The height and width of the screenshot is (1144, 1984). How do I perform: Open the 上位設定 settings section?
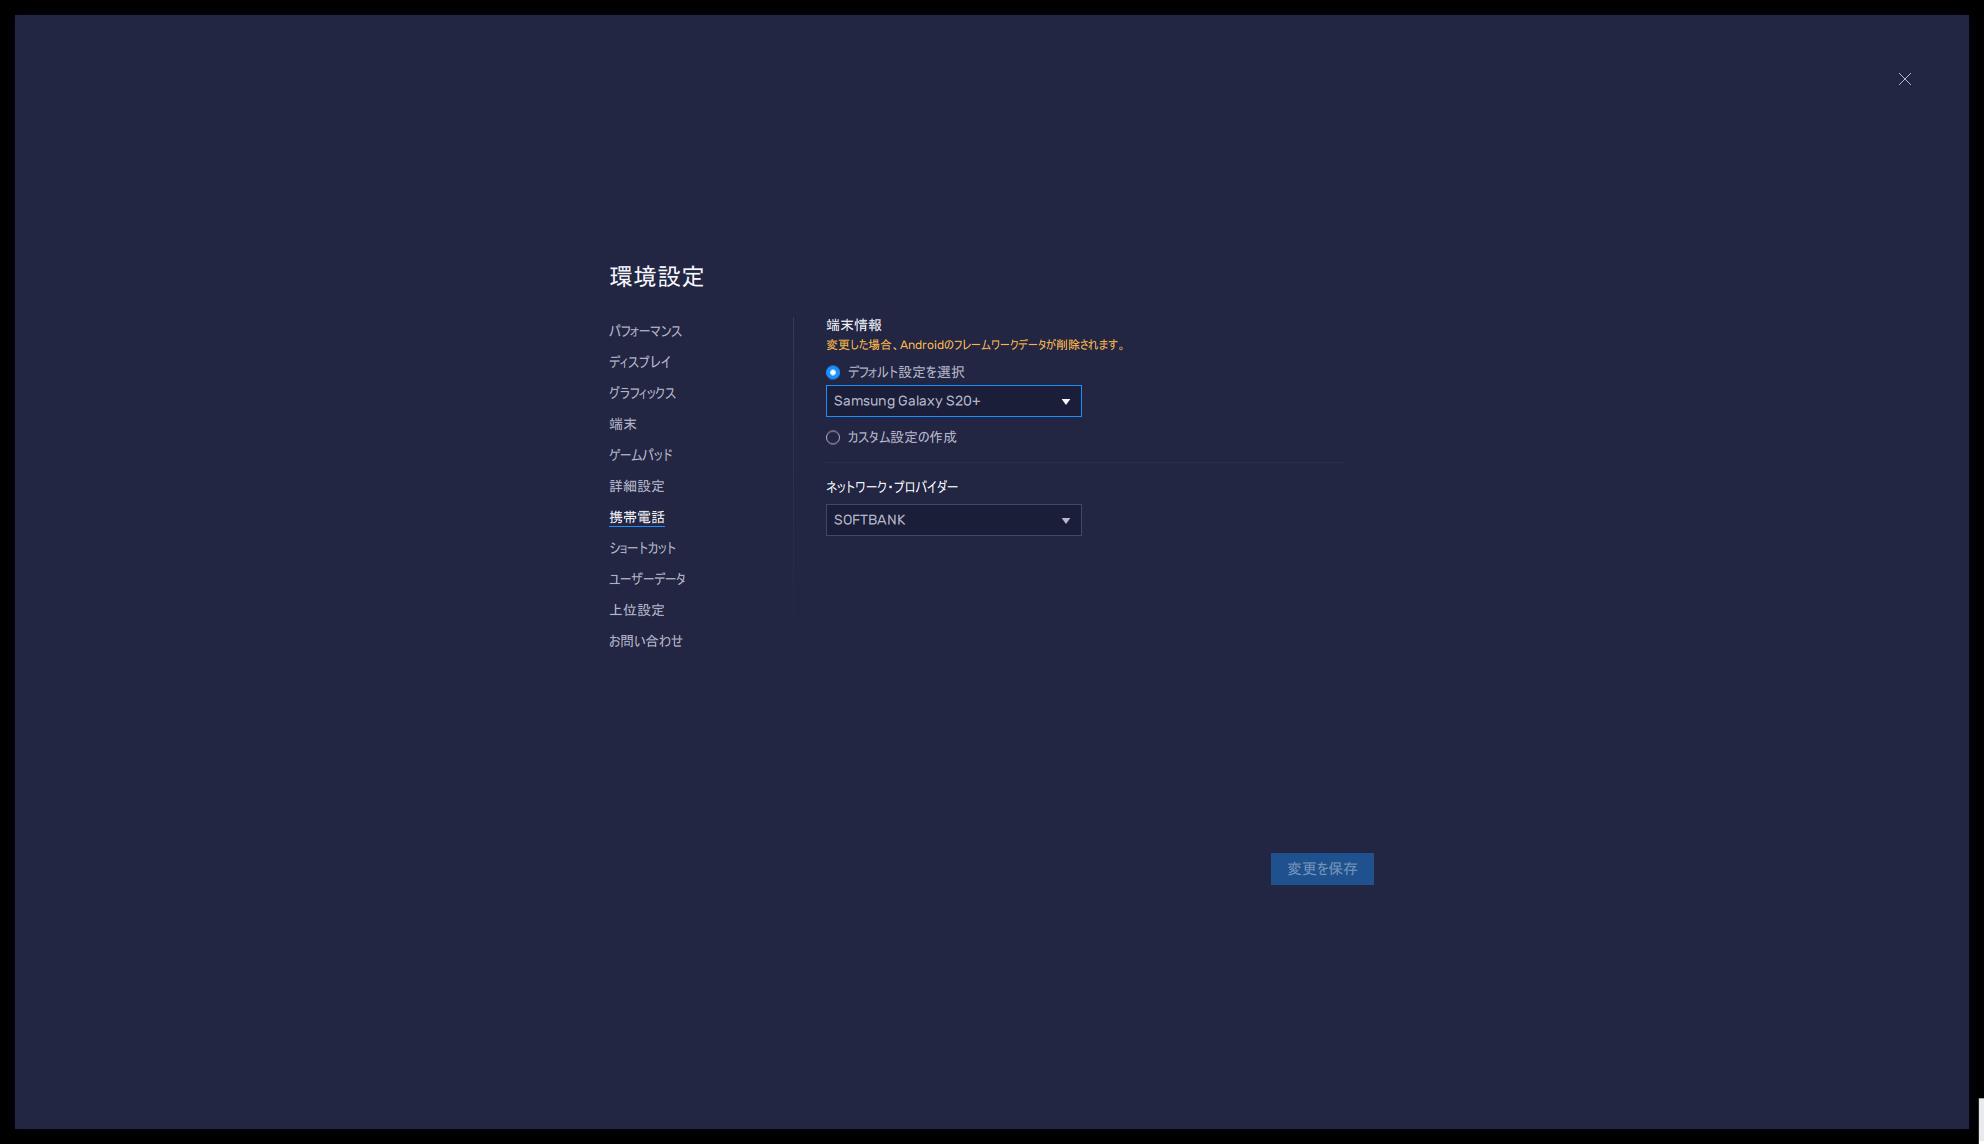pos(637,609)
